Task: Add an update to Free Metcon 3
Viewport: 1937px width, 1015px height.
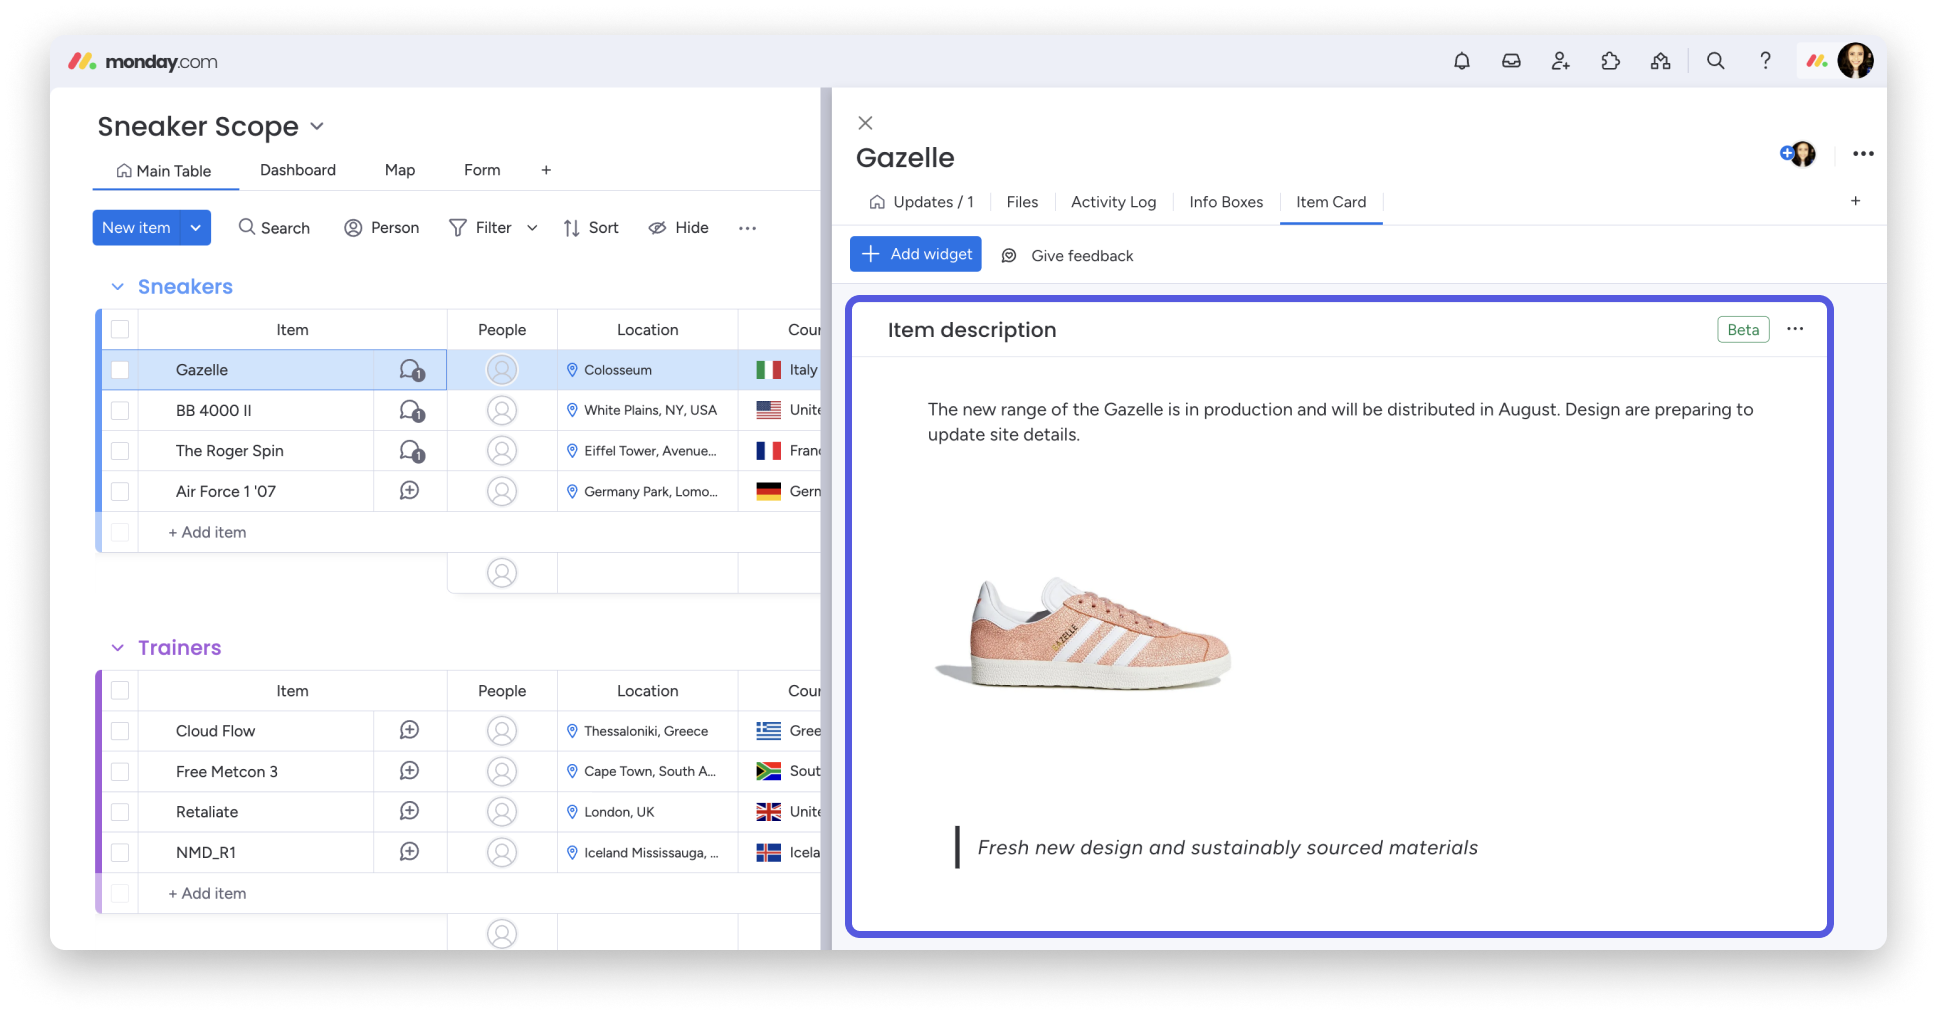Action: [x=409, y=771]
